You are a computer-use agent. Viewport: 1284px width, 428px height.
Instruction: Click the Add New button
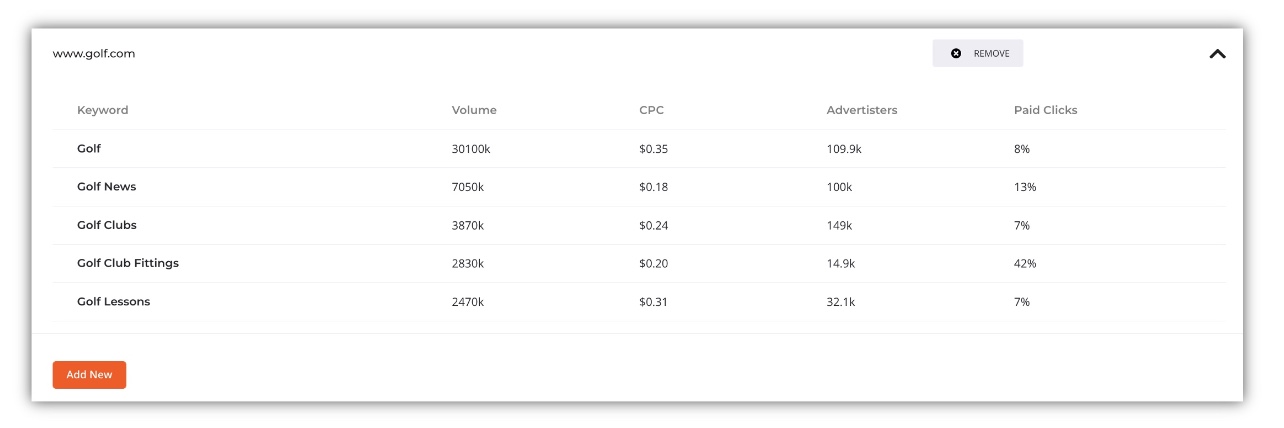point(89,375)
